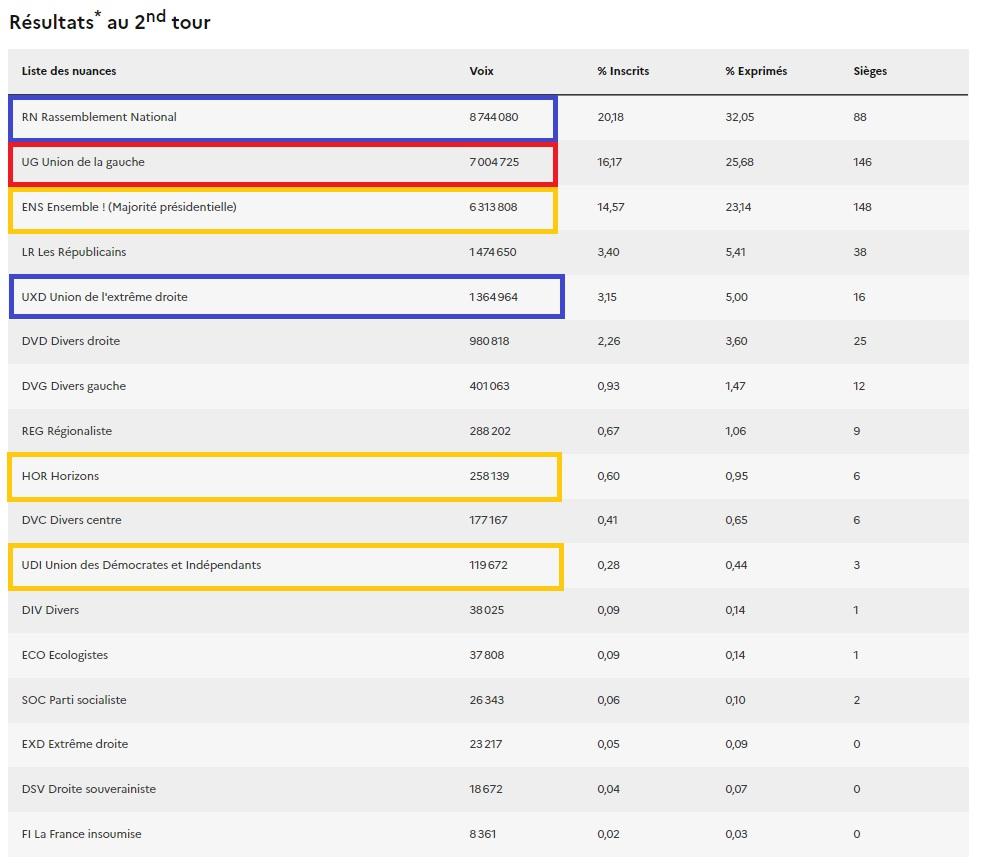Click the 88 seats value for RN
982x868 pixels.
(860, 117)
